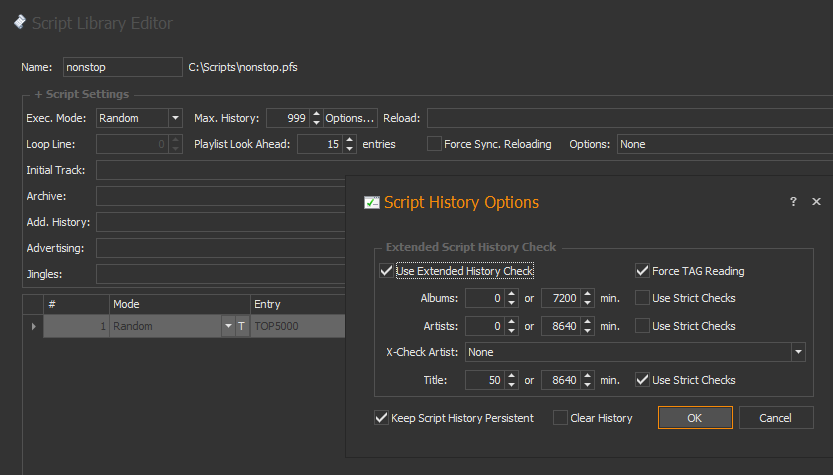
Task: Click the TOP5000 entry cell
Action: 298,326
